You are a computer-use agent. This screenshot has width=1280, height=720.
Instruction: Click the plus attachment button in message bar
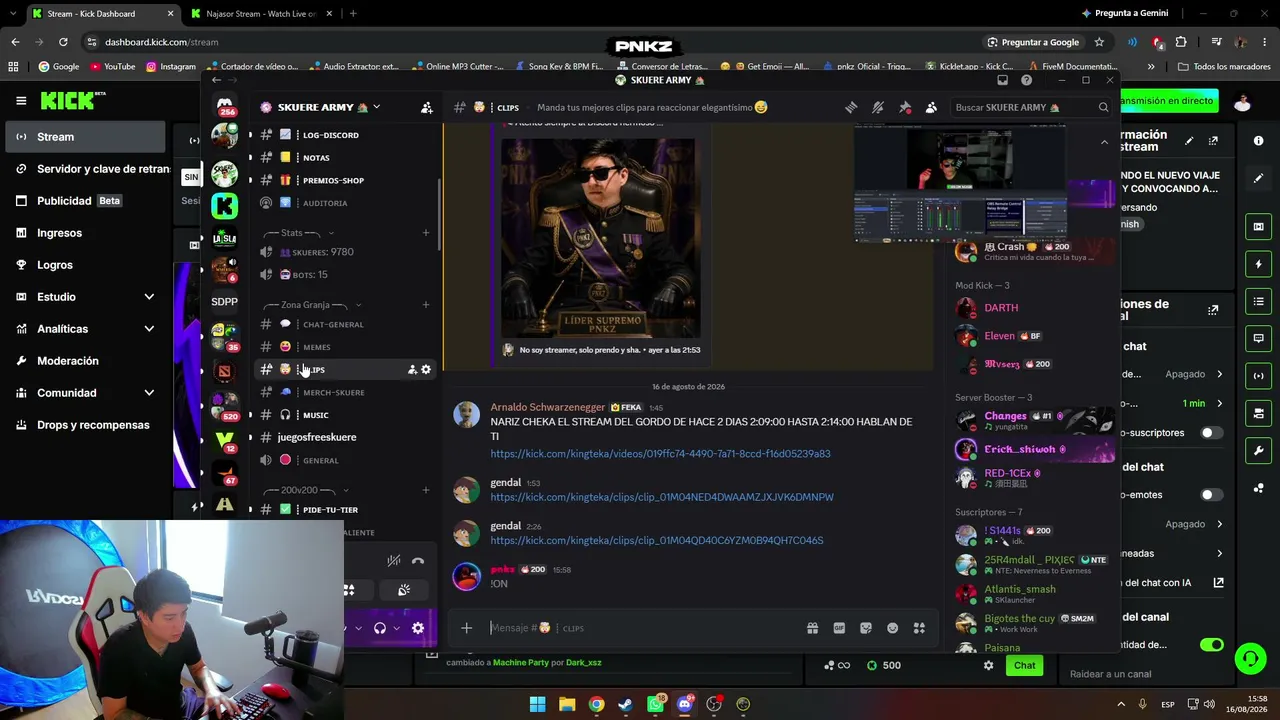click(x=466, y=628)
